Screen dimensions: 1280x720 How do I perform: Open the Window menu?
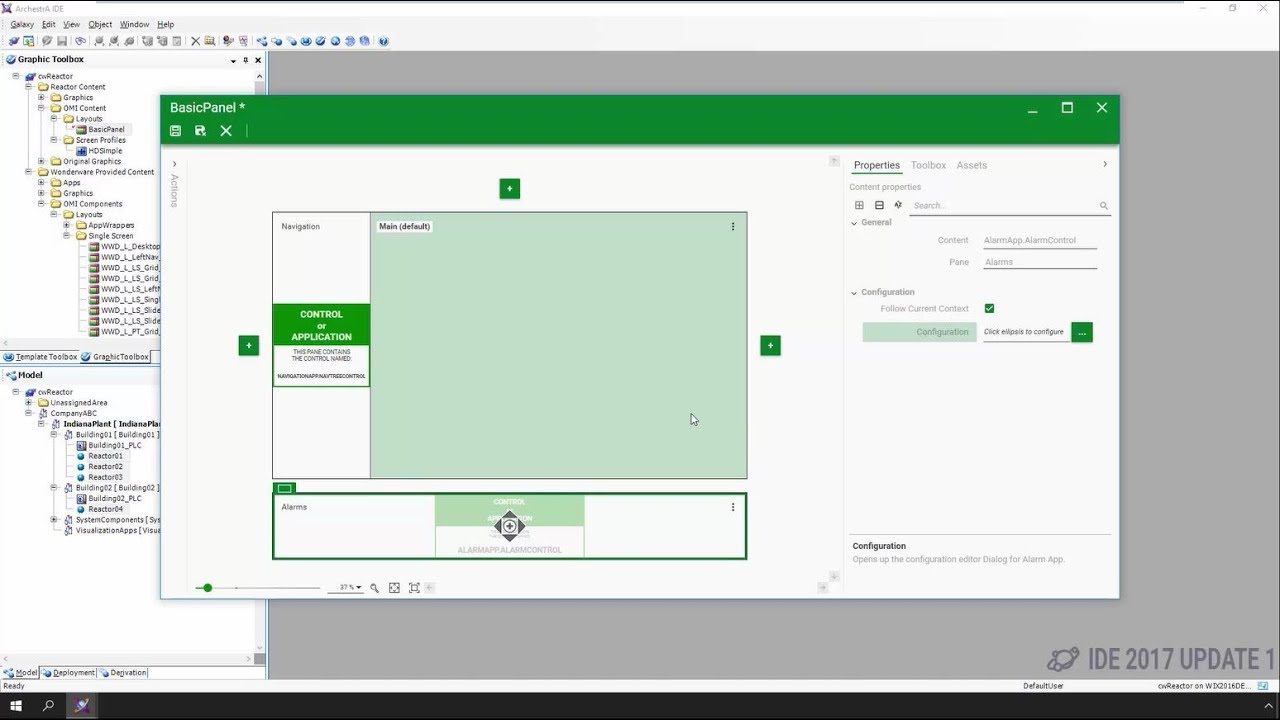coord(134,24)
